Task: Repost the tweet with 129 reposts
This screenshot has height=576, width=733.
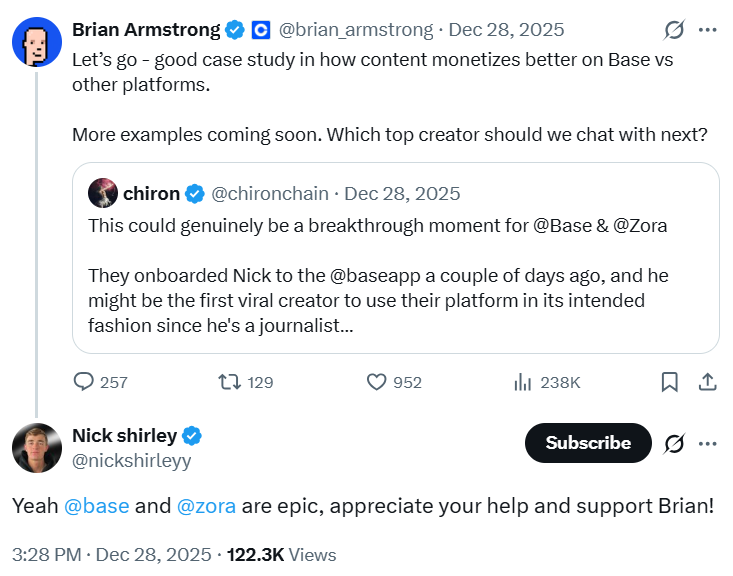Action: click(228, 381)
